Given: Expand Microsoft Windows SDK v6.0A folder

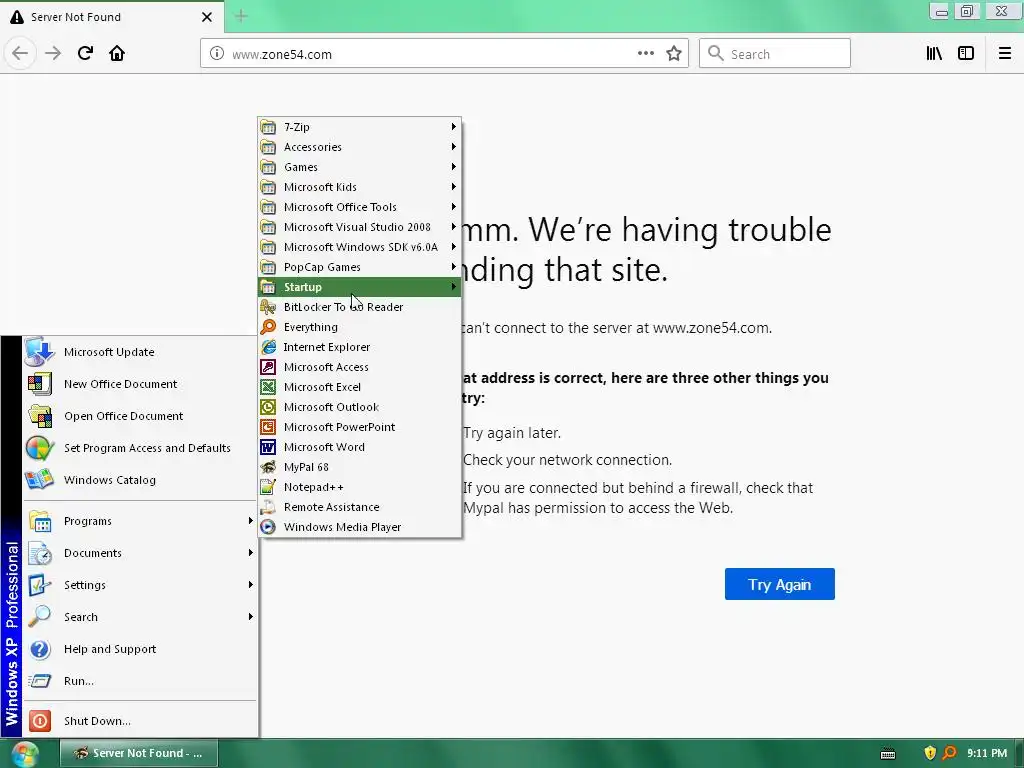Looking at the screenshot, I should coord(360,247).
